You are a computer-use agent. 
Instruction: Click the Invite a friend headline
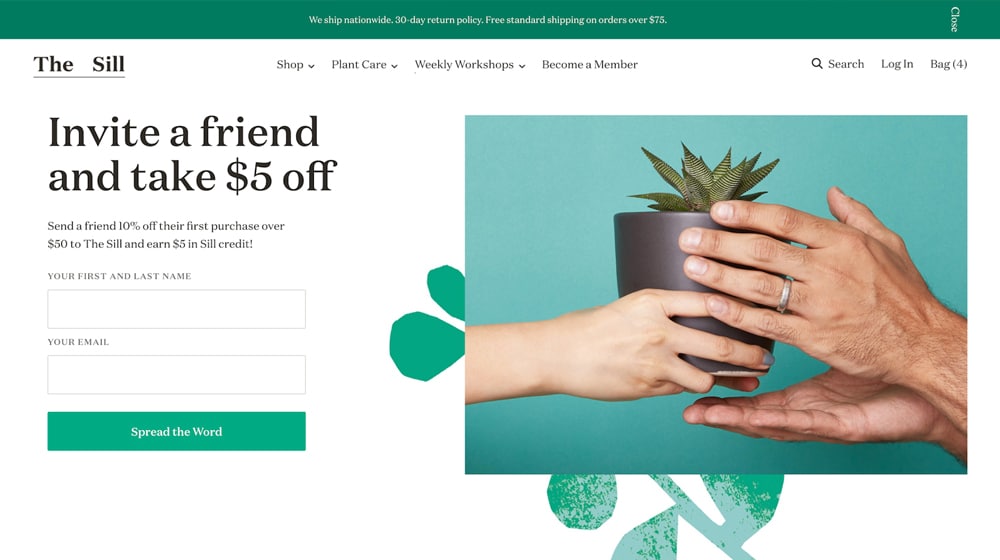[x=192, y=154]
